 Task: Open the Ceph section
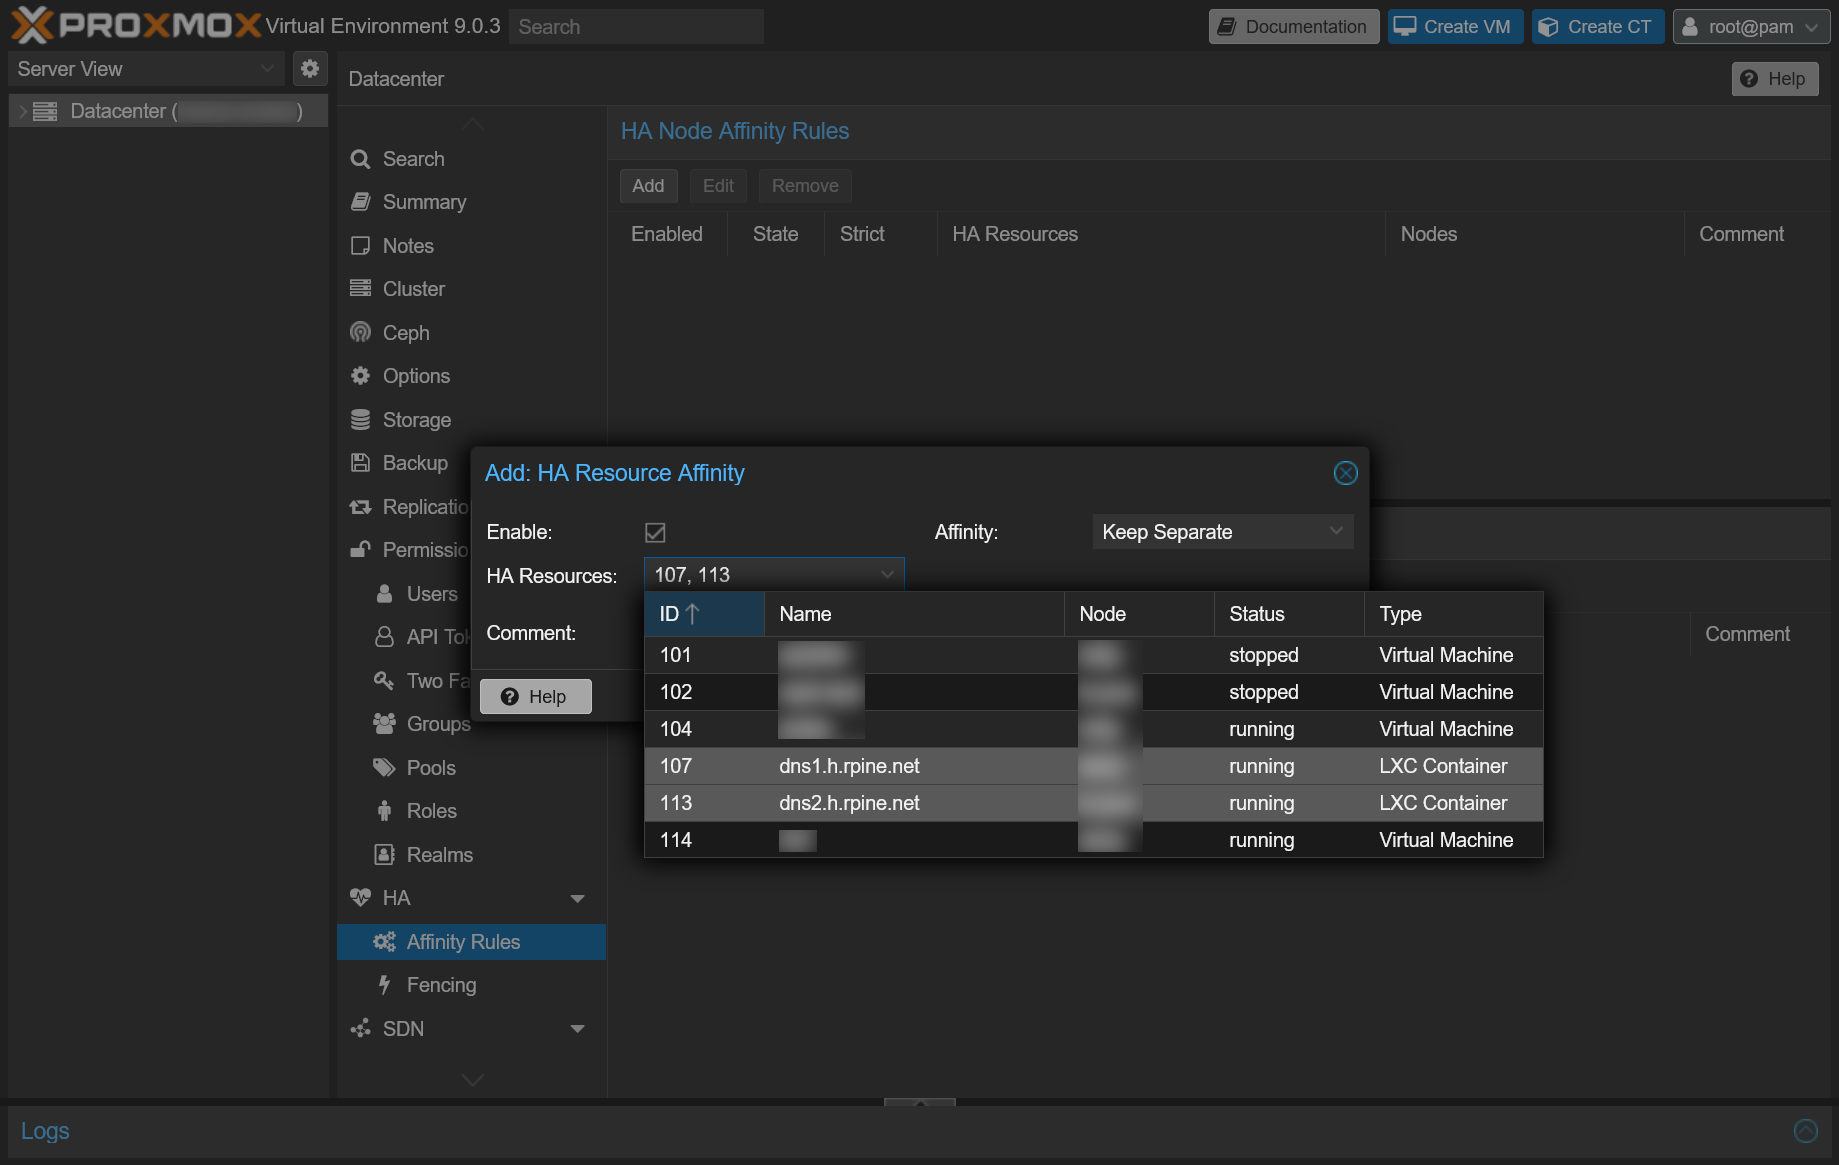(405, 333)
